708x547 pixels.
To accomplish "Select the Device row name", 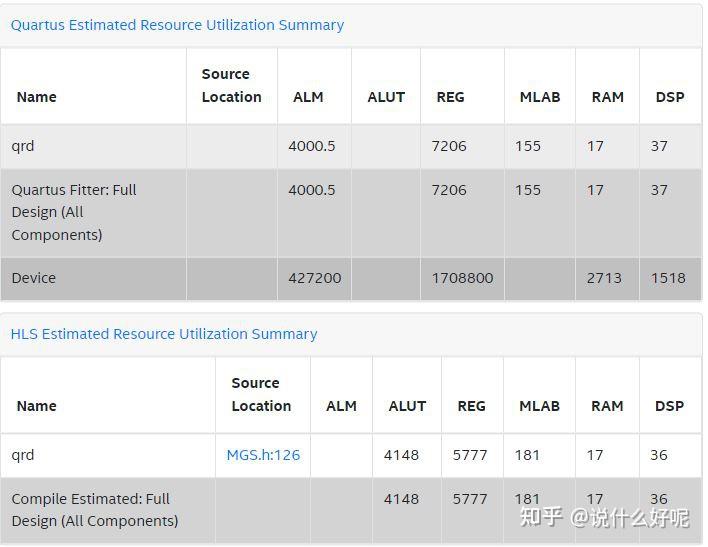I will (x=34, y=278).
